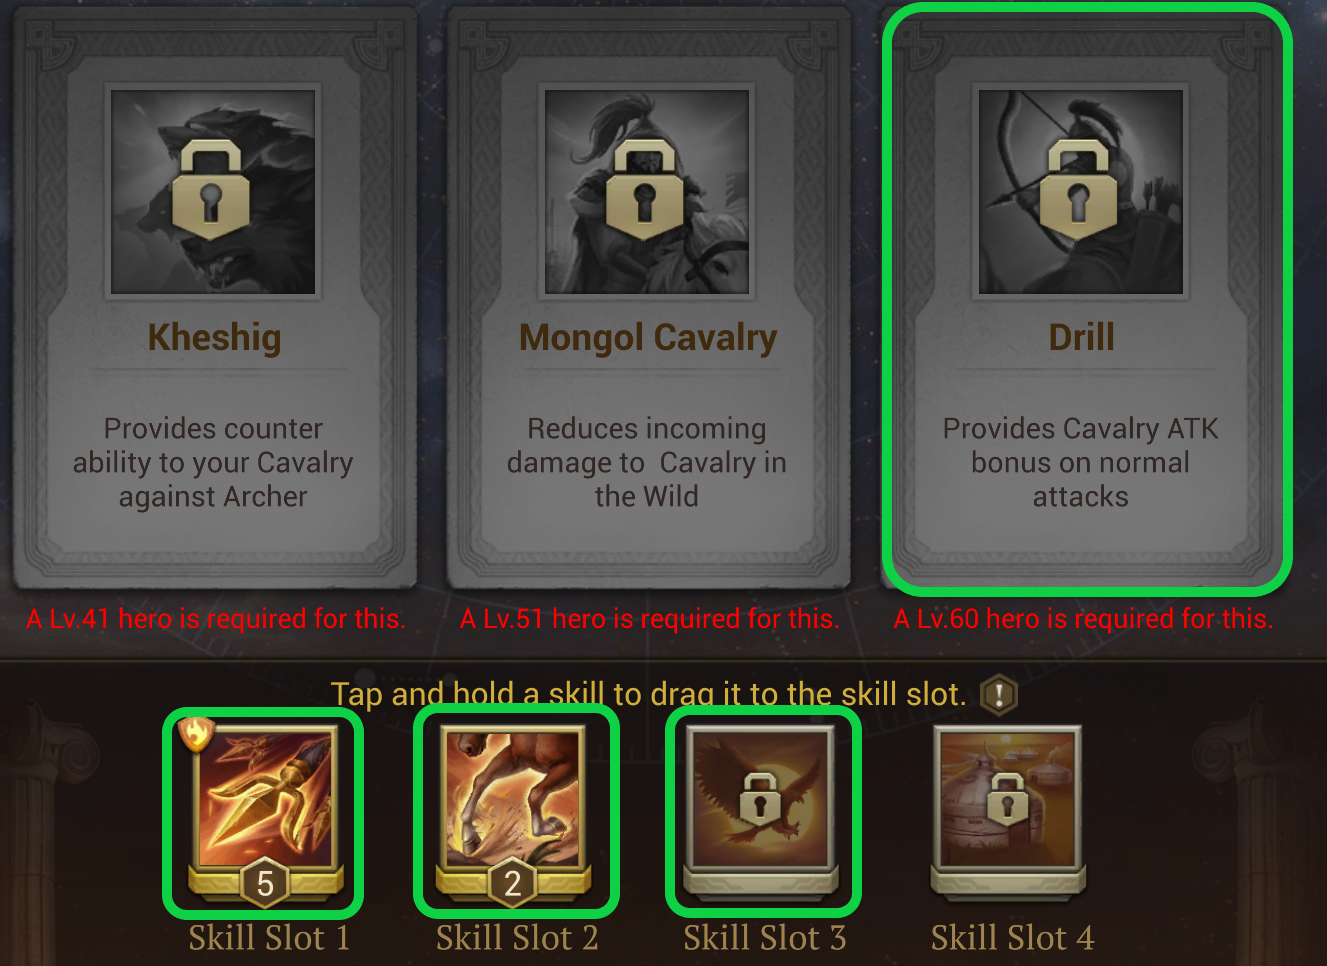Open the exclamation info icon beside hint
Screen dimensions: 1327x966
point(999,694)
